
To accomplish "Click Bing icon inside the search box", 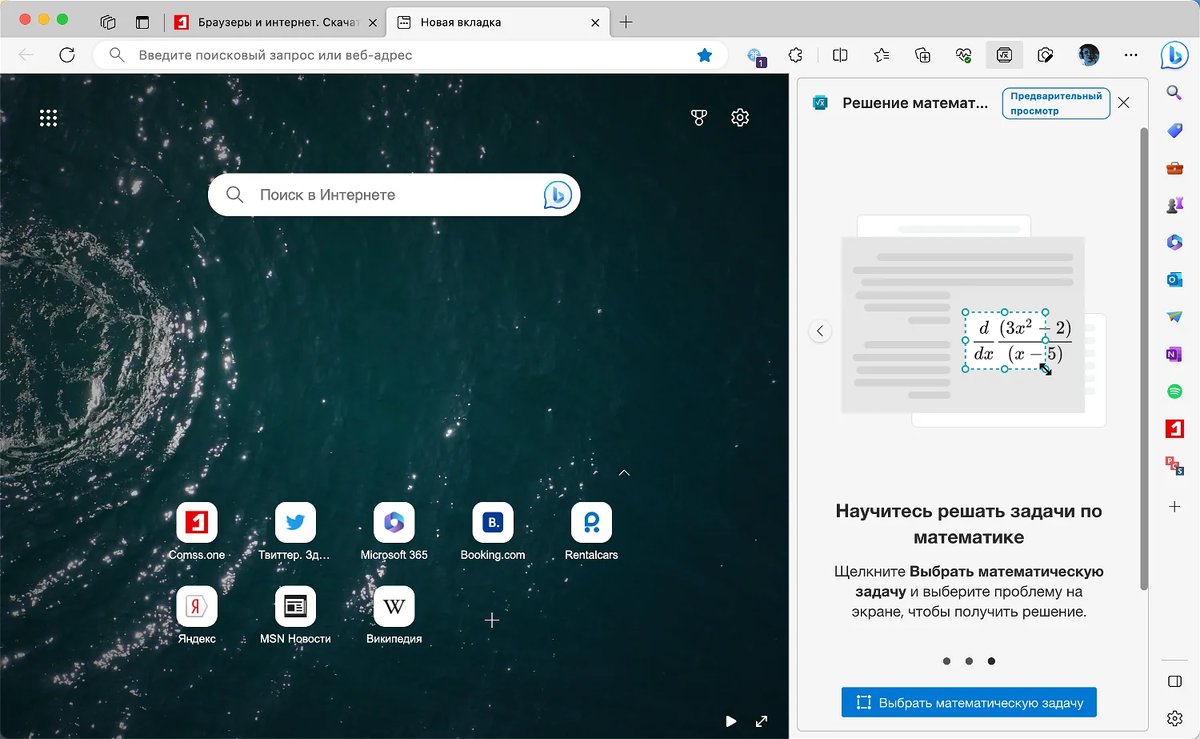I will pos(557,195).
